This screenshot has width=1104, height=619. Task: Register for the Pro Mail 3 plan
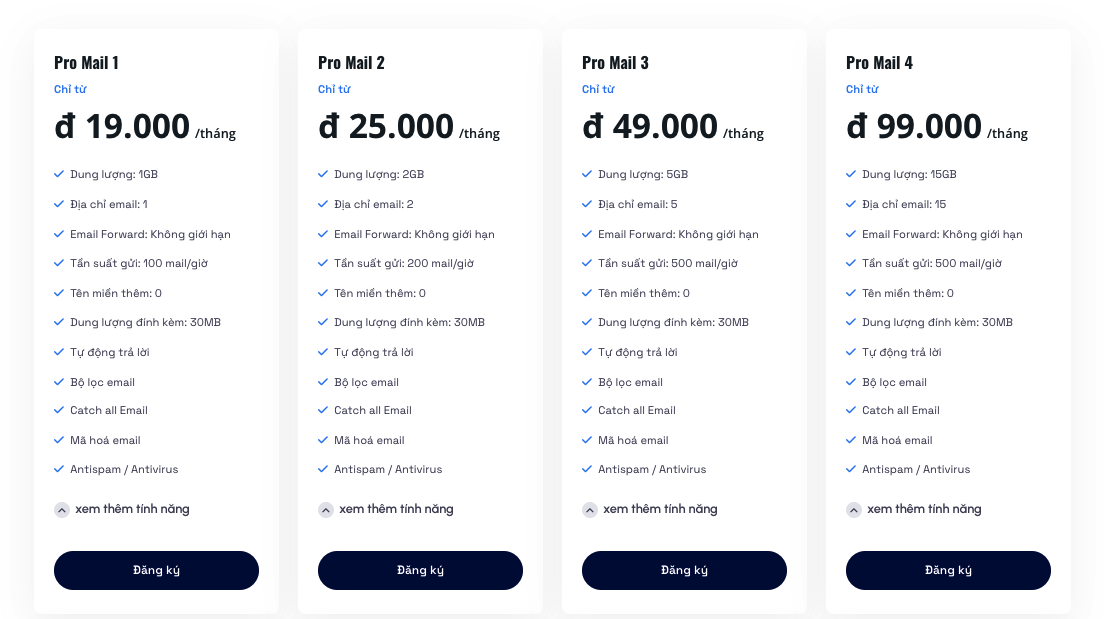tap(684, 570)
